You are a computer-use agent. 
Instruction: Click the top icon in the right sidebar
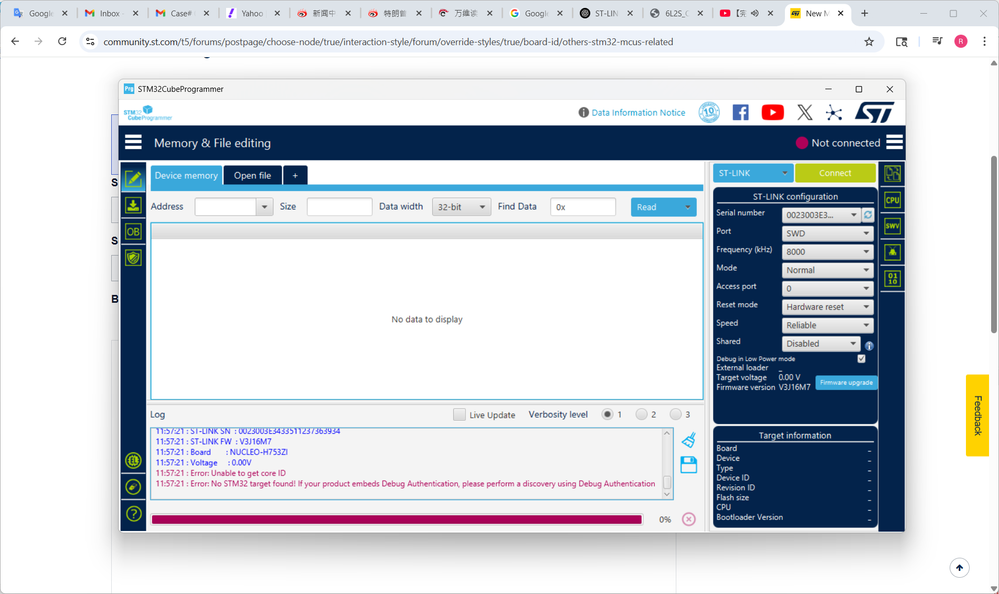pos(893,173)
